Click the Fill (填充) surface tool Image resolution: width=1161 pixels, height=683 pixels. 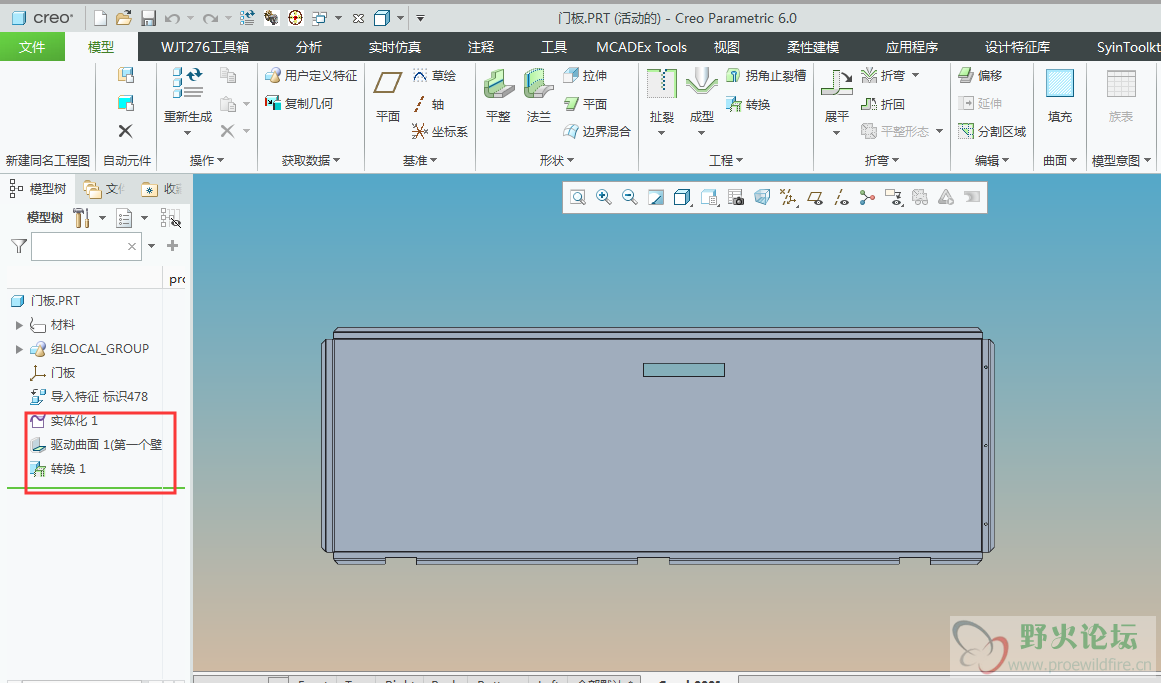click(x=1060, y=96)
